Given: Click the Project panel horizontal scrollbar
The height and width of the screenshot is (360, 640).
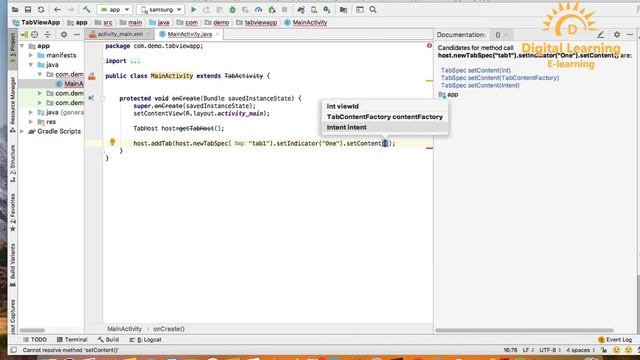Looking at the screenshot, I should 32,330.
